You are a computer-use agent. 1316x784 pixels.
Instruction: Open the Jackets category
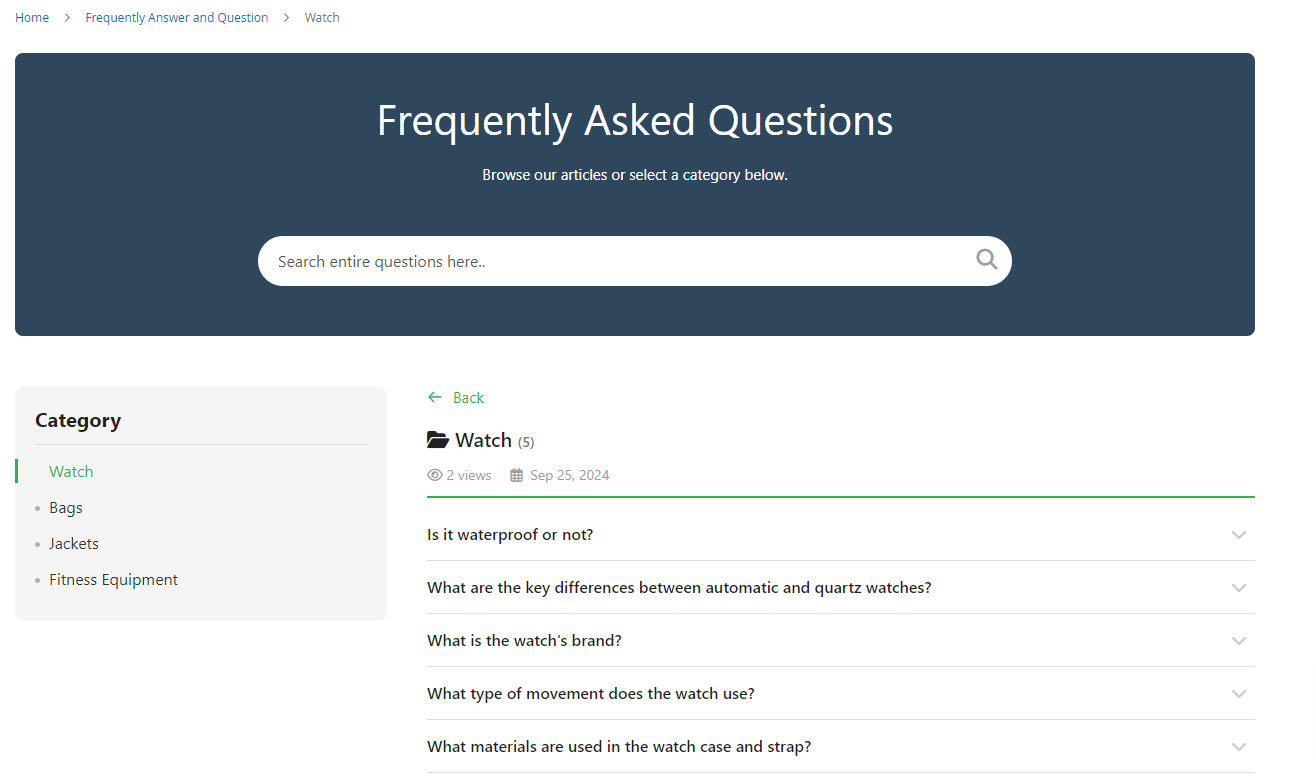point(74,543)
